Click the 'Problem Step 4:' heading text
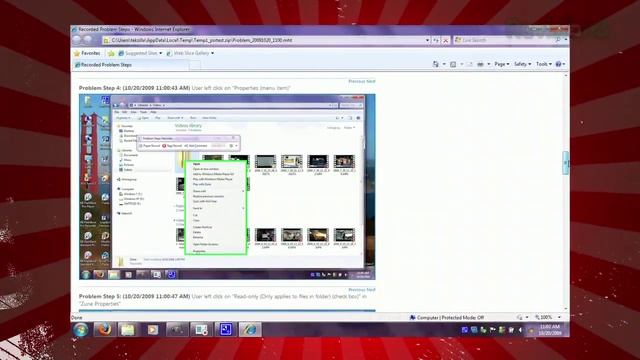Screen dimensions: 640x360 pyautogui.click(x=100, y=88)
